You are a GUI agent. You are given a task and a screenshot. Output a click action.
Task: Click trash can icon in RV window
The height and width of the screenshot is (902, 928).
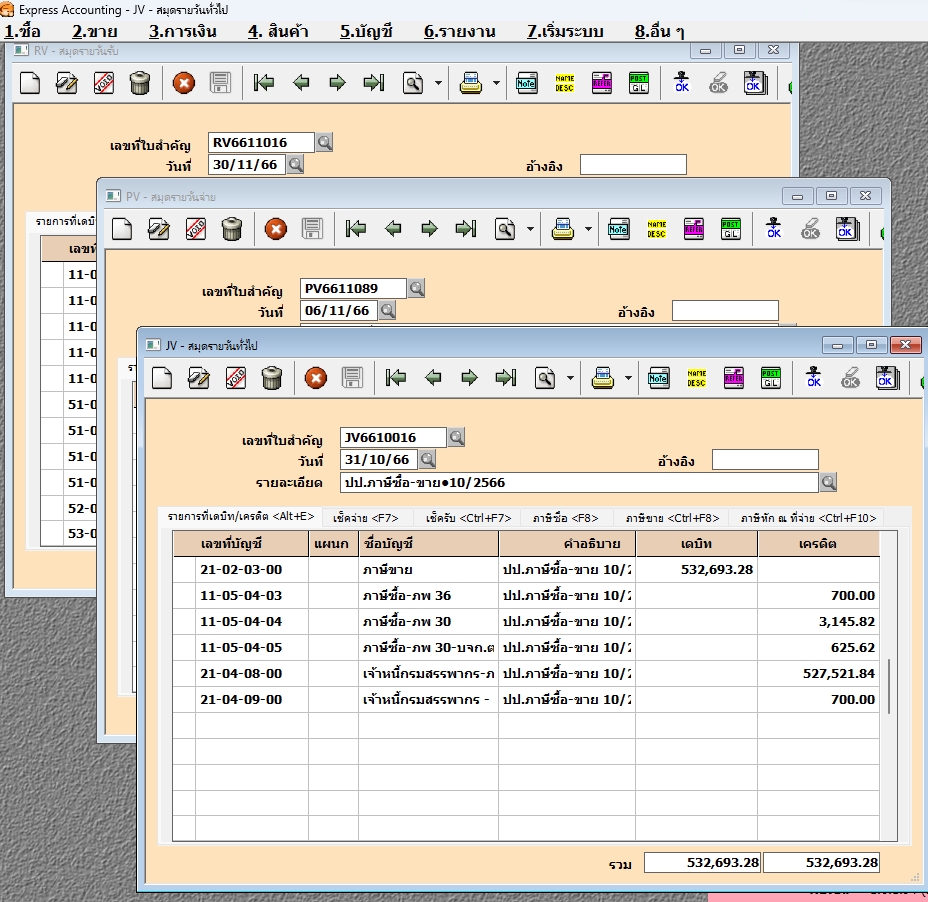(140, 82)
